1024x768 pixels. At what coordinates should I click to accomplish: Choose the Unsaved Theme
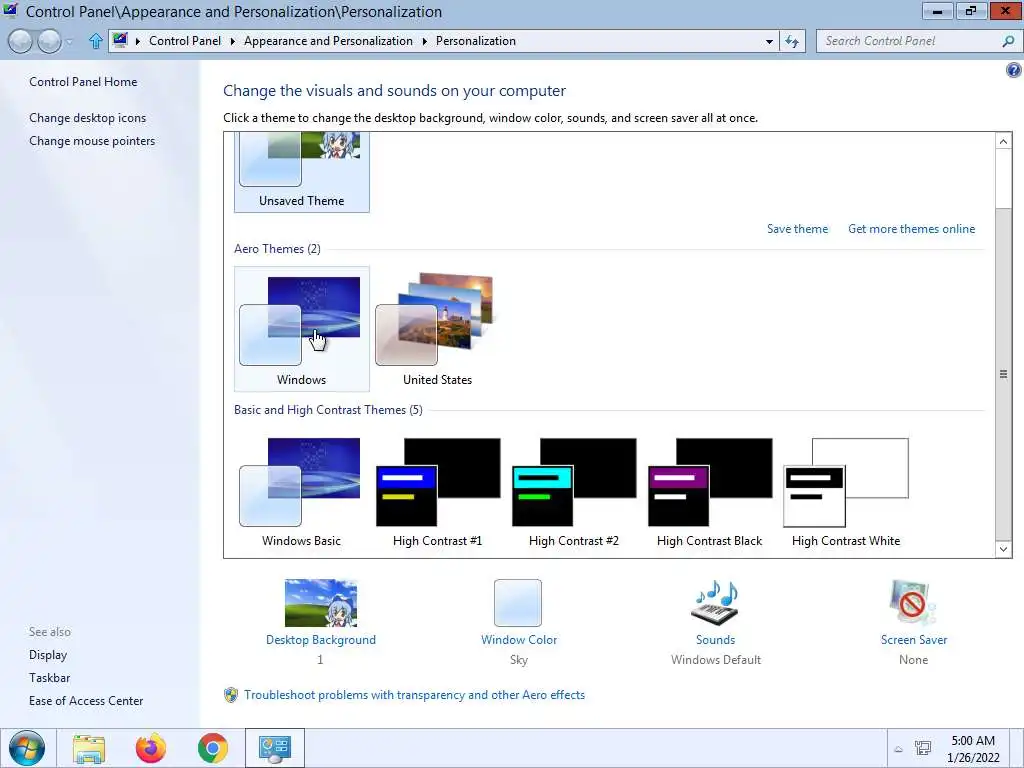tap(301, 172)
